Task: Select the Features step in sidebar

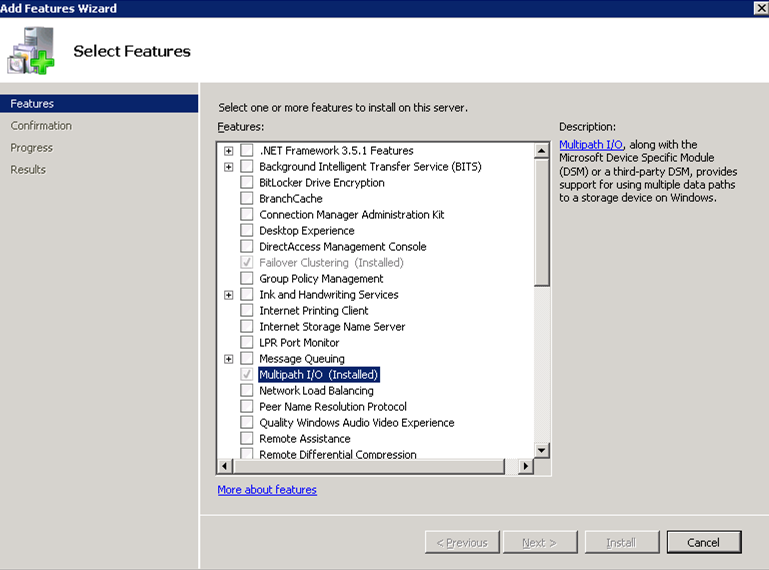Action: tap(32, 104)
